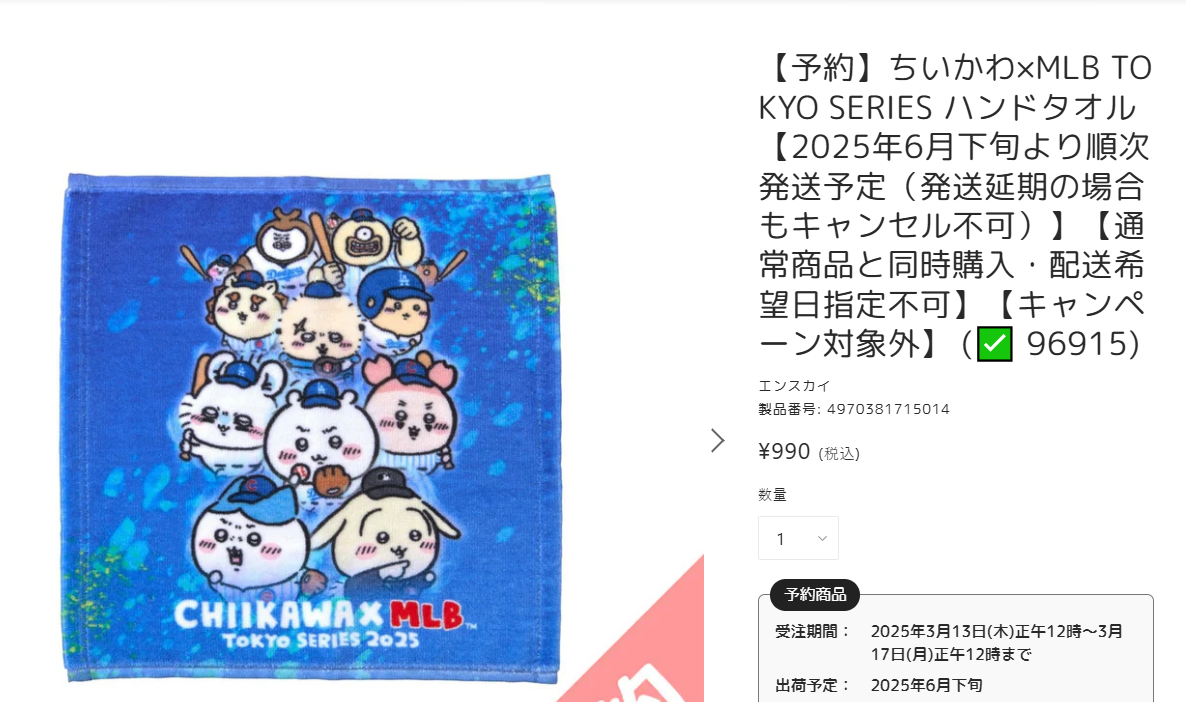1186x702 pixels.
Task: Click the product number 4970381715014
Action: tap(888, 409)
